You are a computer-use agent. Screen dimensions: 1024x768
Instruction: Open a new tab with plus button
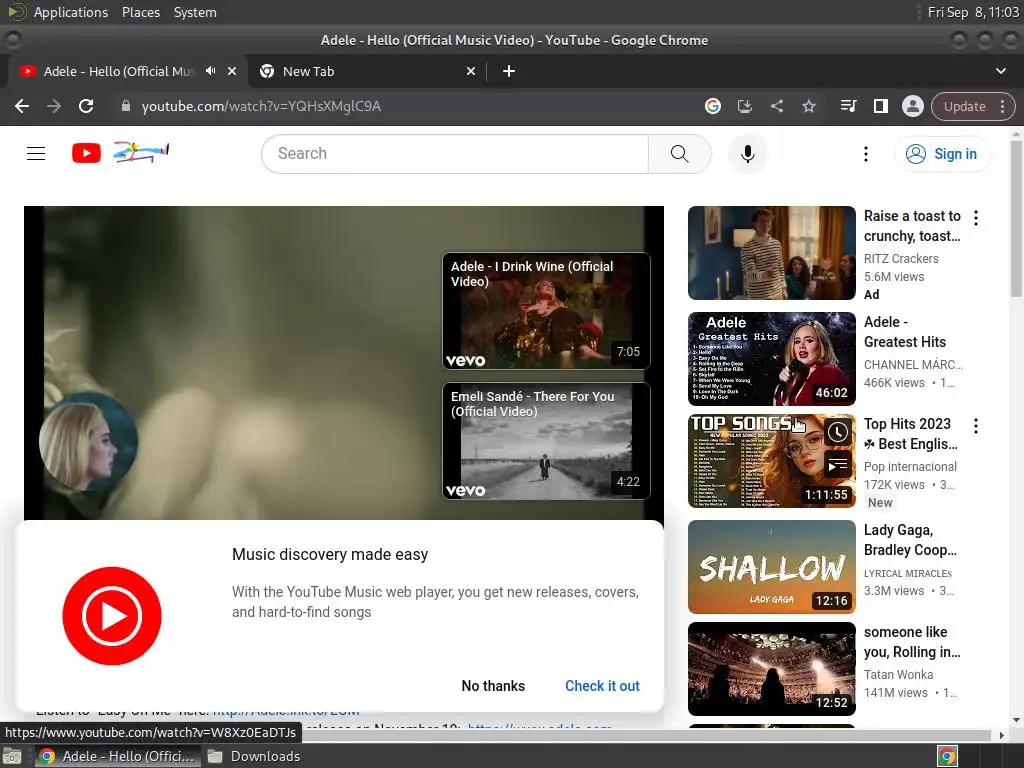[x=509, y=71]
